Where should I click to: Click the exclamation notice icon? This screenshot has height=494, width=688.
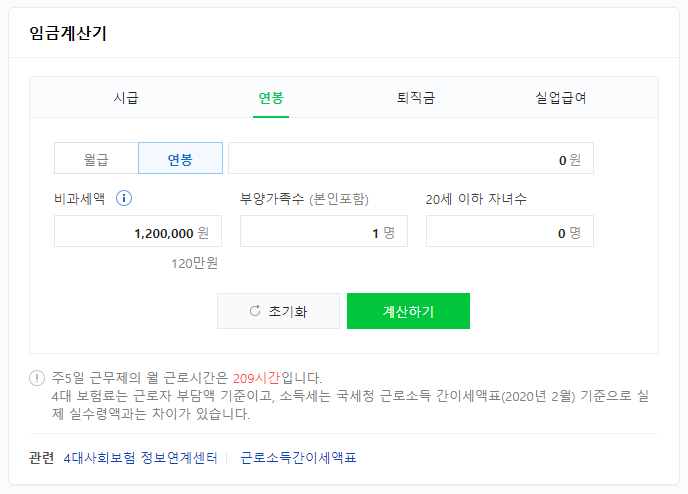37,378
